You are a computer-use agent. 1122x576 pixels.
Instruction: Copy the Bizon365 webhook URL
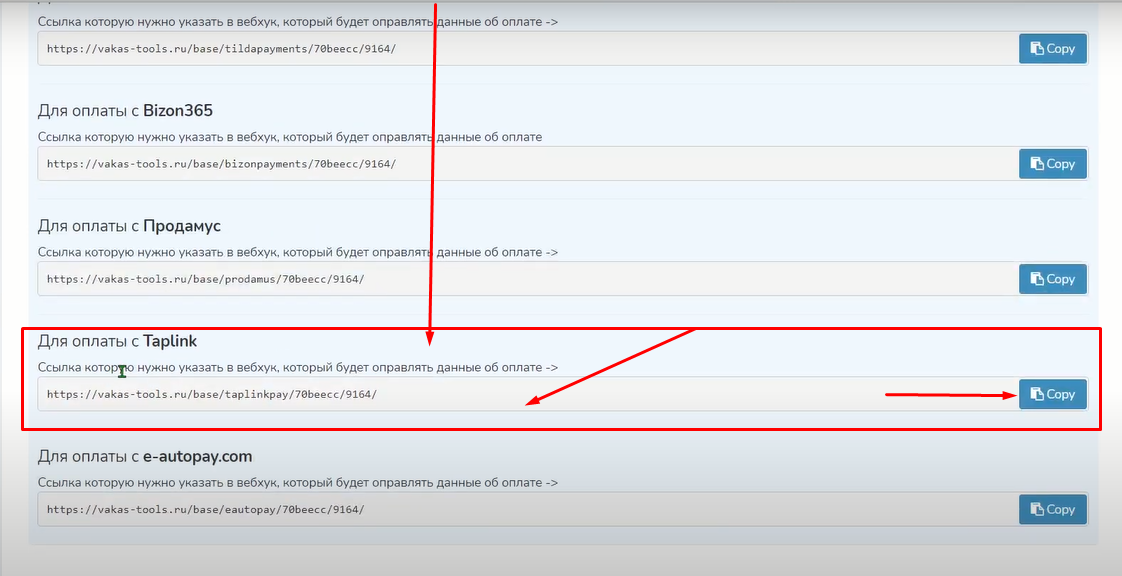click(1052, 164)
